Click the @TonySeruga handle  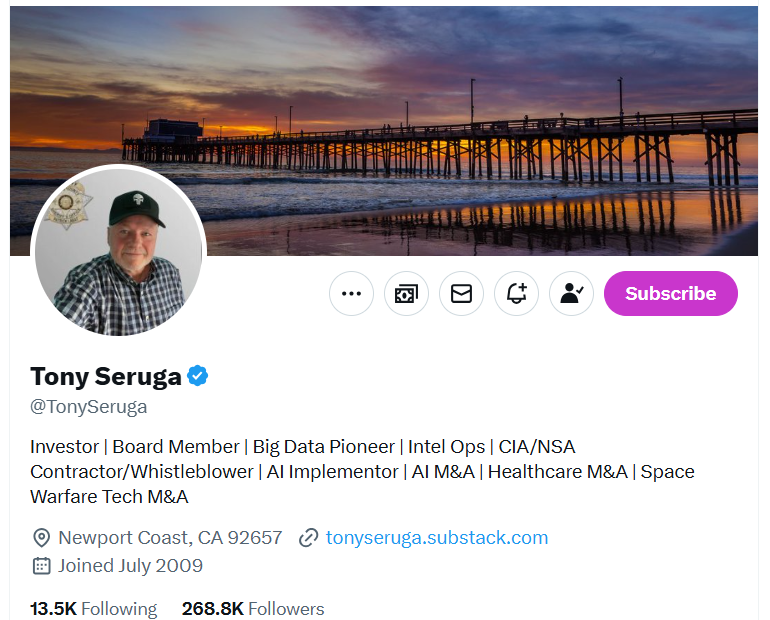[89, 407]
